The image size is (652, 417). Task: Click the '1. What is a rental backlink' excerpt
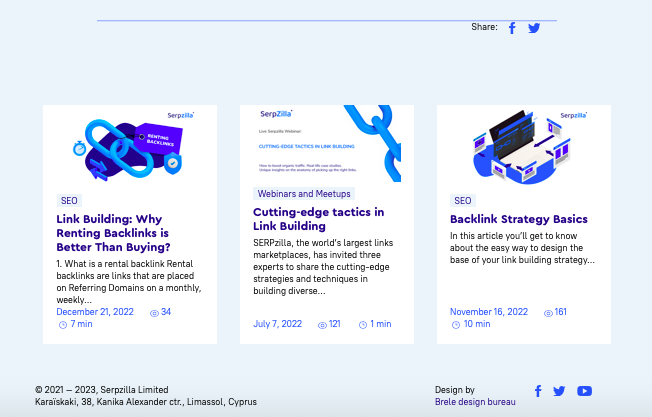pyautogui.click(x=129, y=281)
